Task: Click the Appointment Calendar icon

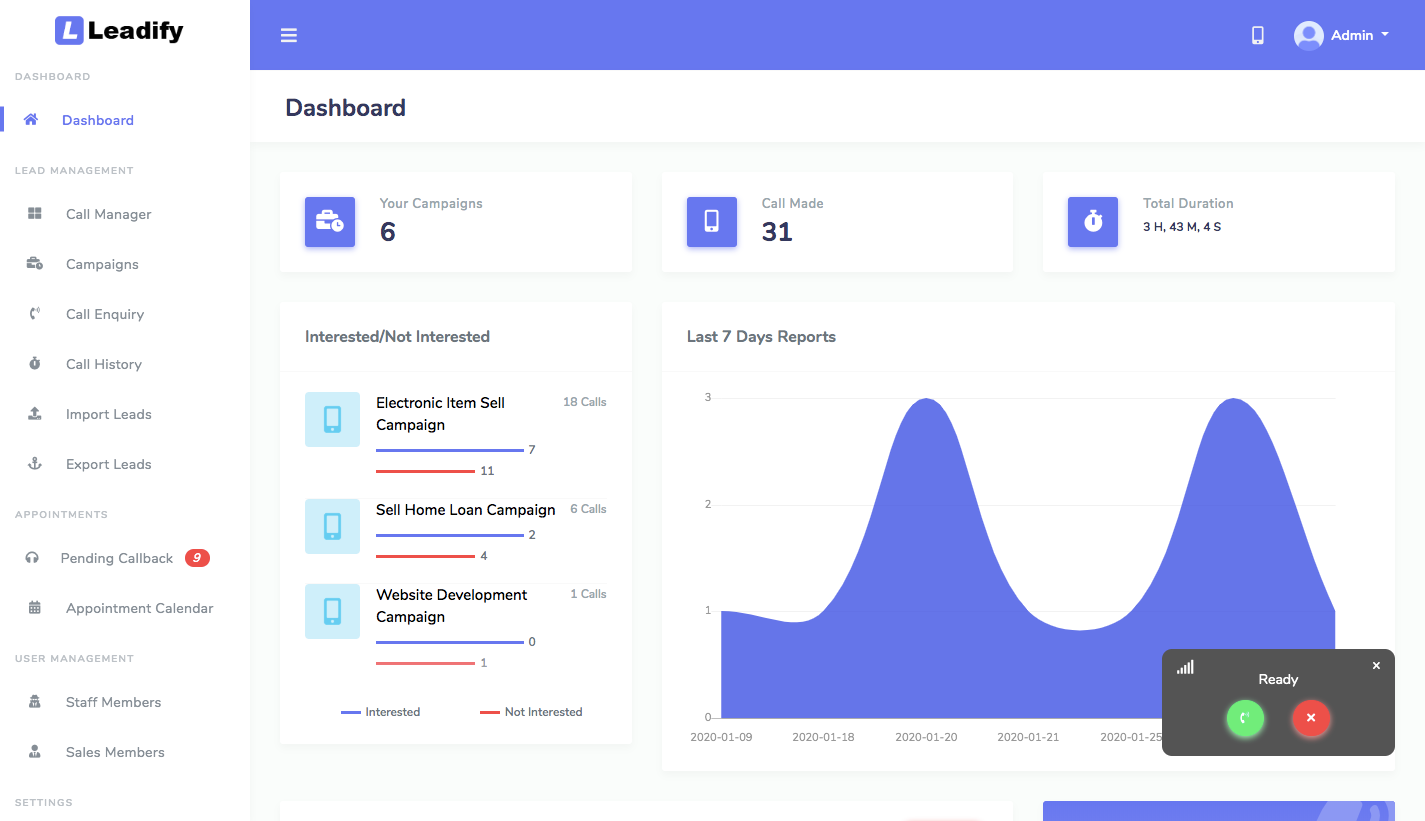Action: coord(35,608)
